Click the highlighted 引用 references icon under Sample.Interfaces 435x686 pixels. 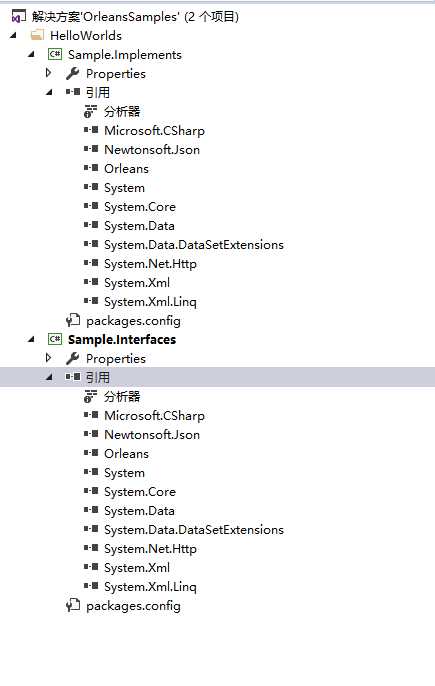tap(73, 377)
